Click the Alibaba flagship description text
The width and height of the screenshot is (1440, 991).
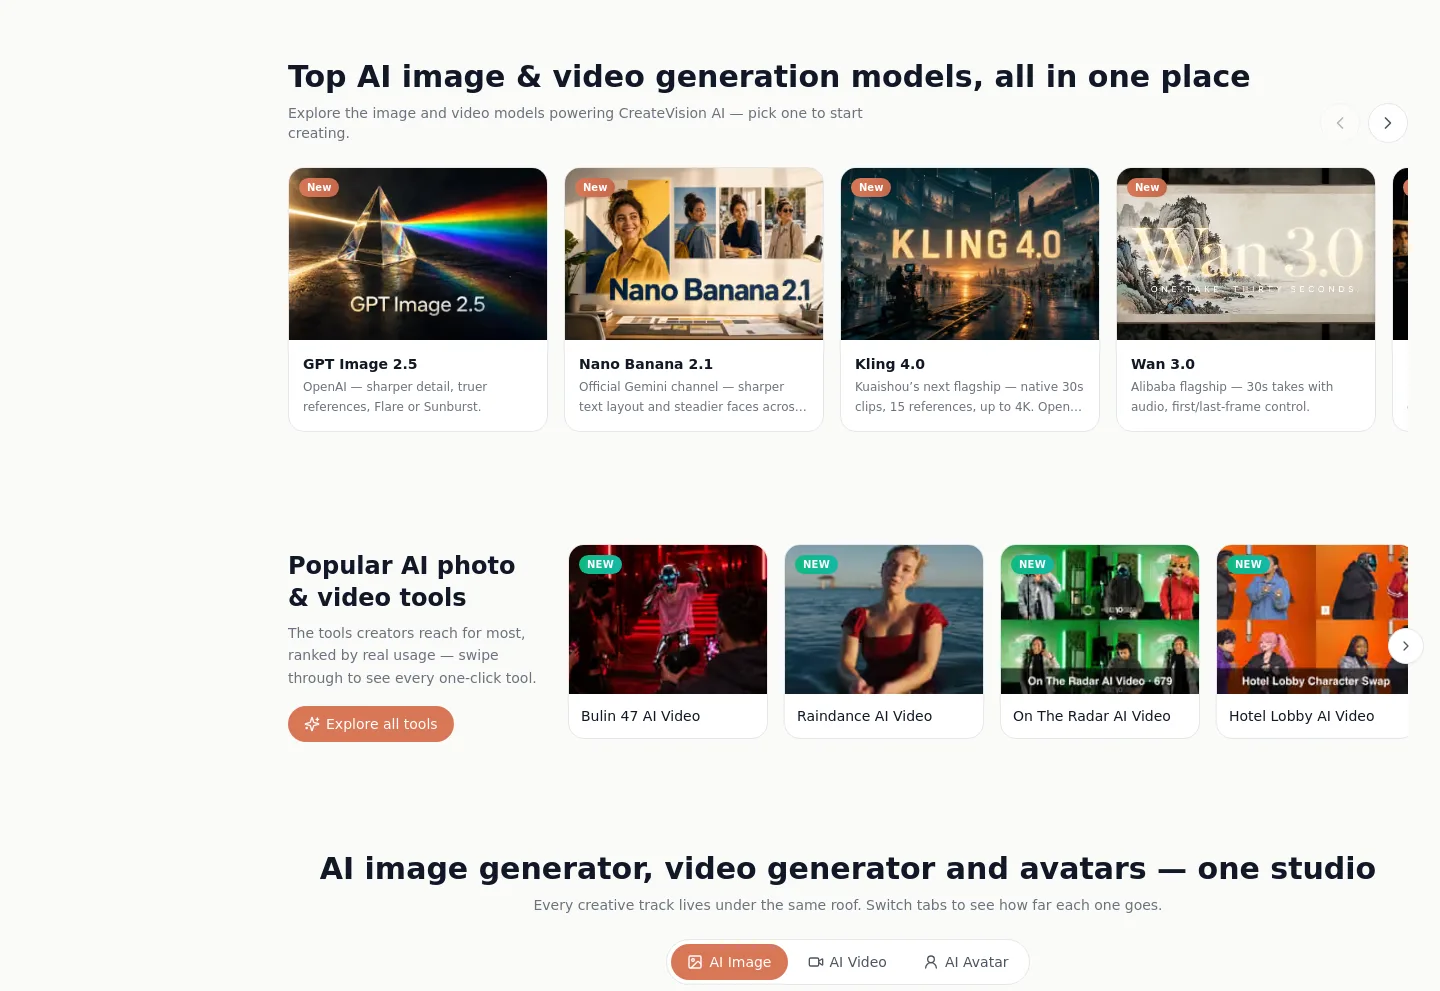pos(1232,397)
